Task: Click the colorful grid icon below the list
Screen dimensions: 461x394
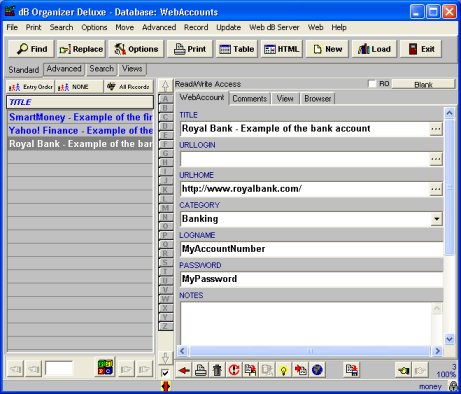Action: pyautogui.click(x=105, y=368)
